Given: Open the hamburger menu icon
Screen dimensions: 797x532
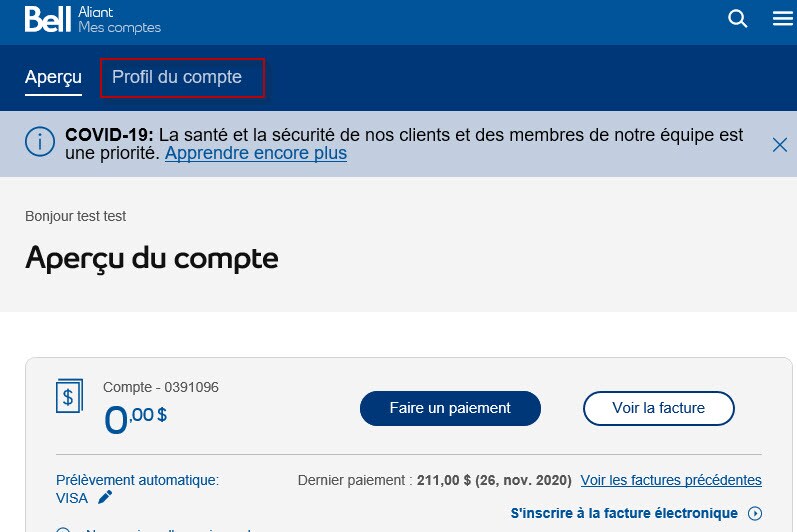Looking at the screenshot, I should click(783, 18).
